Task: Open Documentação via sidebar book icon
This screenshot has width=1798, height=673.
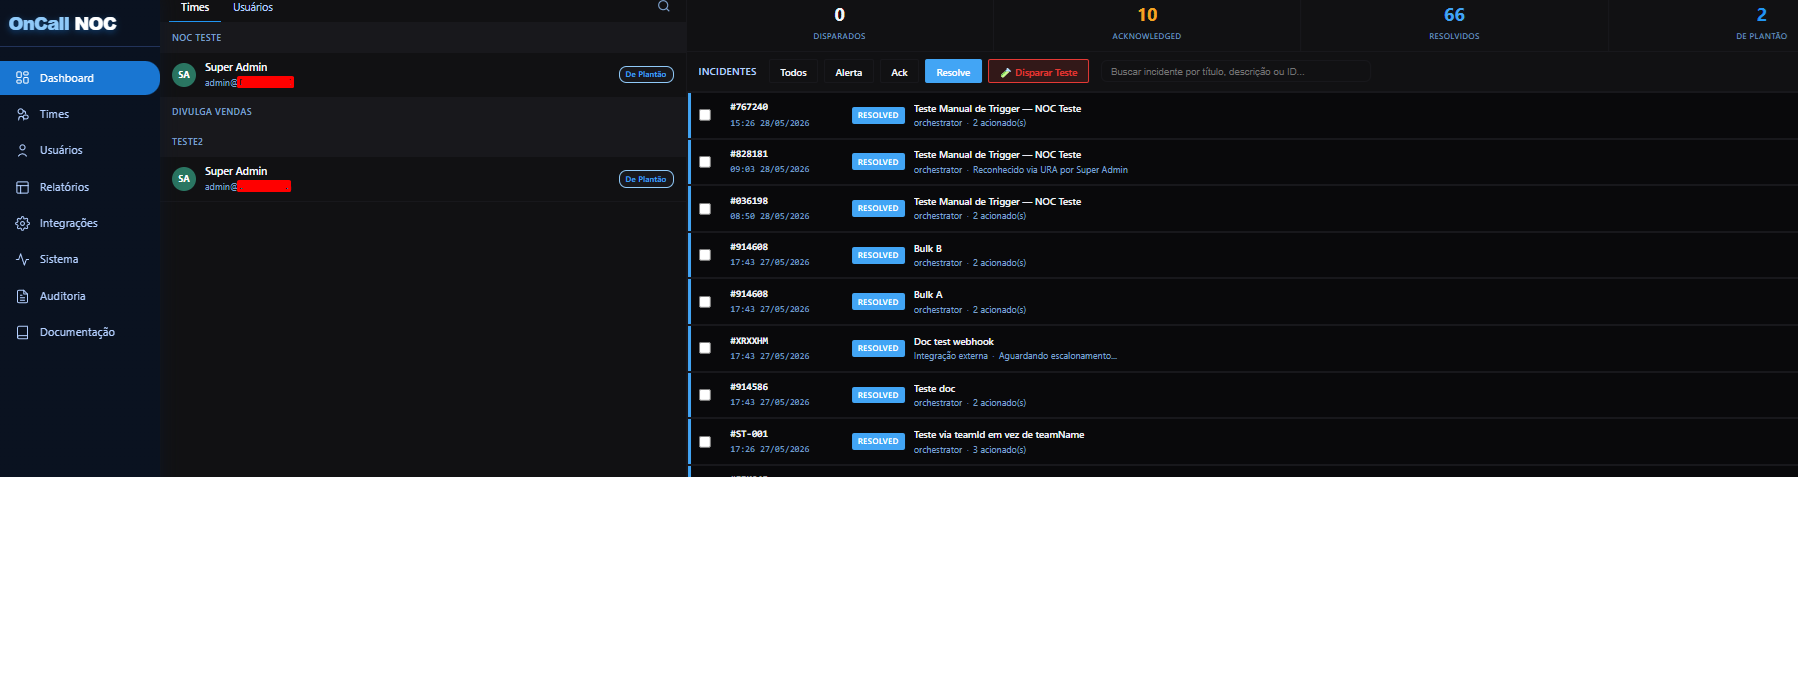Action: coord(22,332)
